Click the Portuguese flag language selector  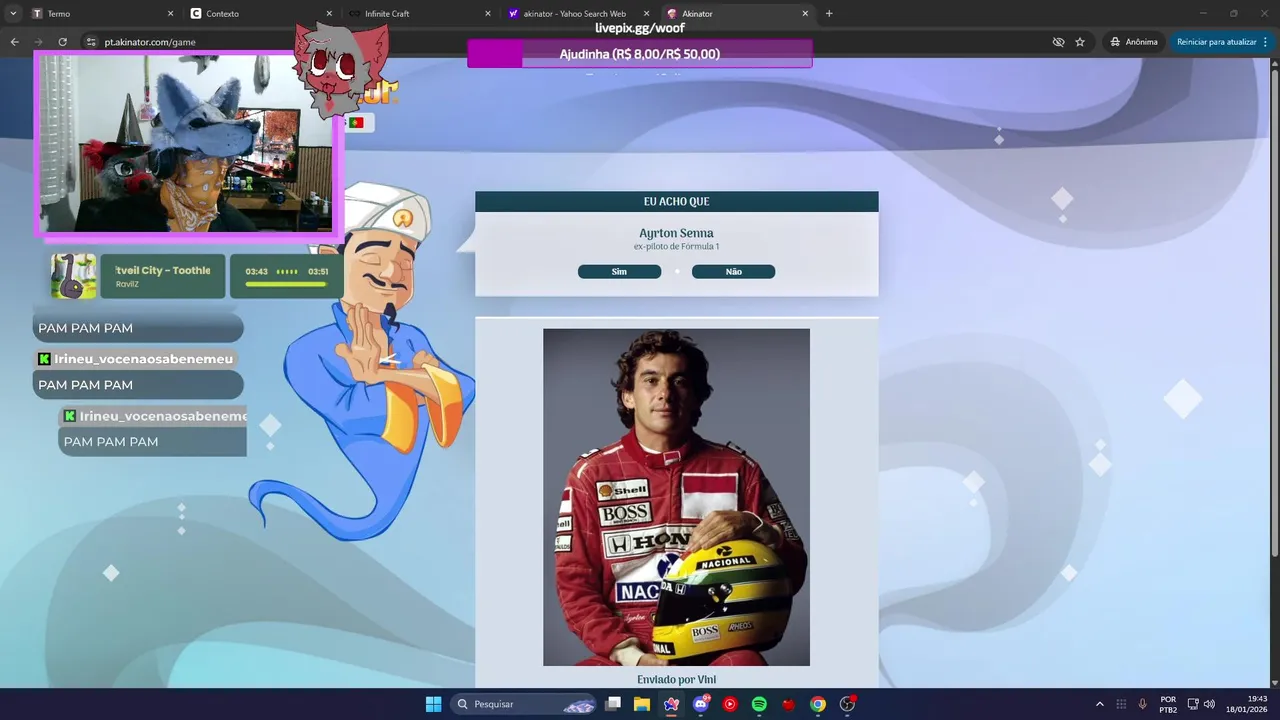(356, 122)
